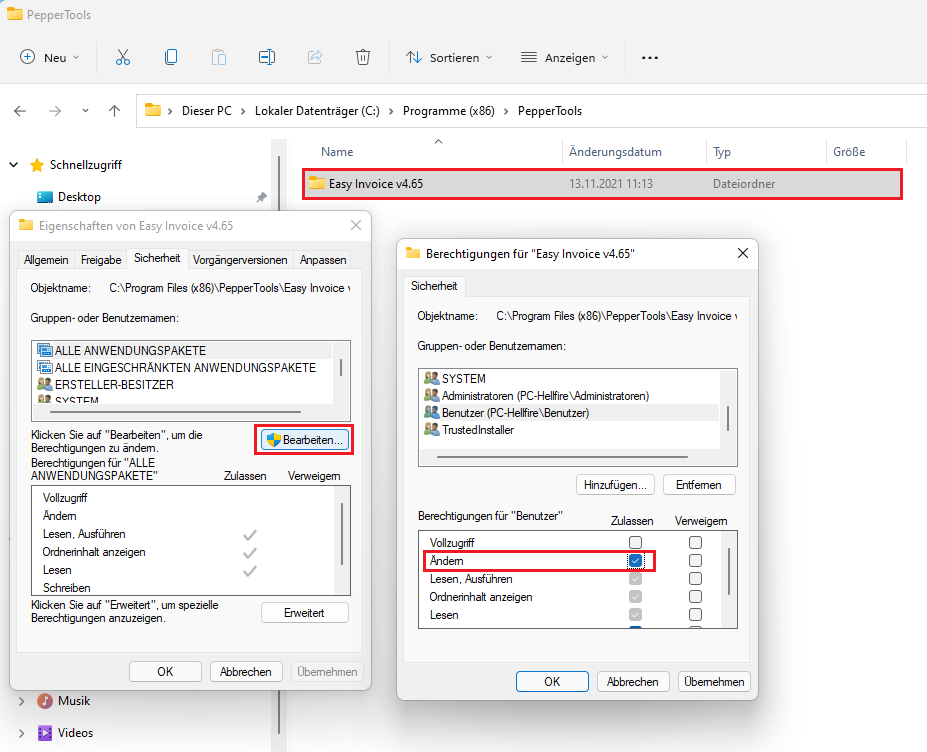Expand the Videos tree node

click(x=22, y=733)
